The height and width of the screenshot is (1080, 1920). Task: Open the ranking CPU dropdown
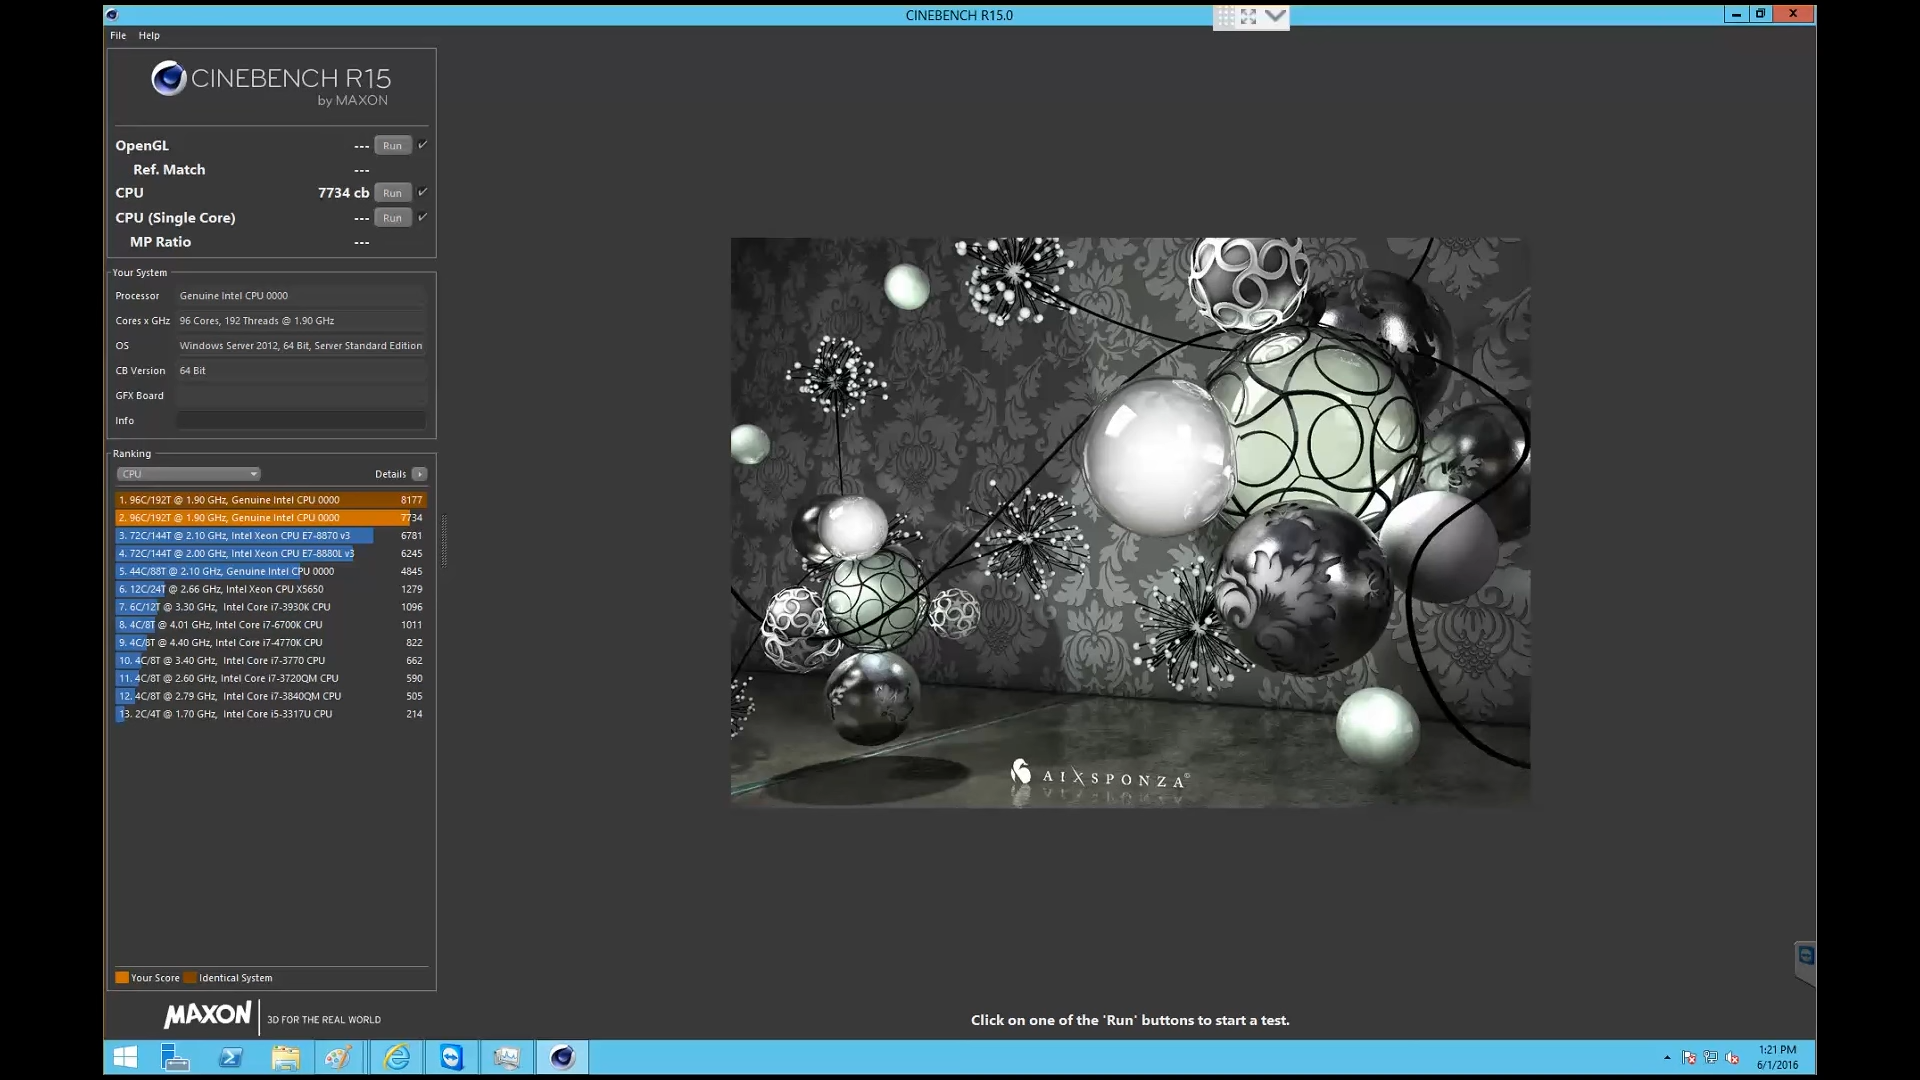(189, 474)
